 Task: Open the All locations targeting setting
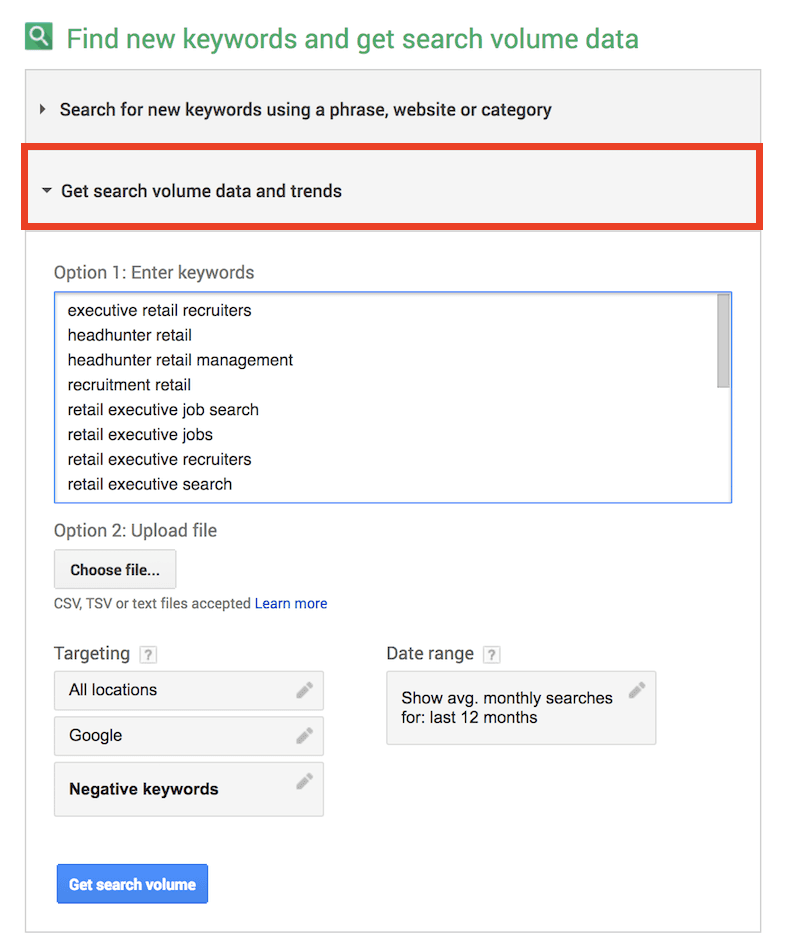coord(170,690)
